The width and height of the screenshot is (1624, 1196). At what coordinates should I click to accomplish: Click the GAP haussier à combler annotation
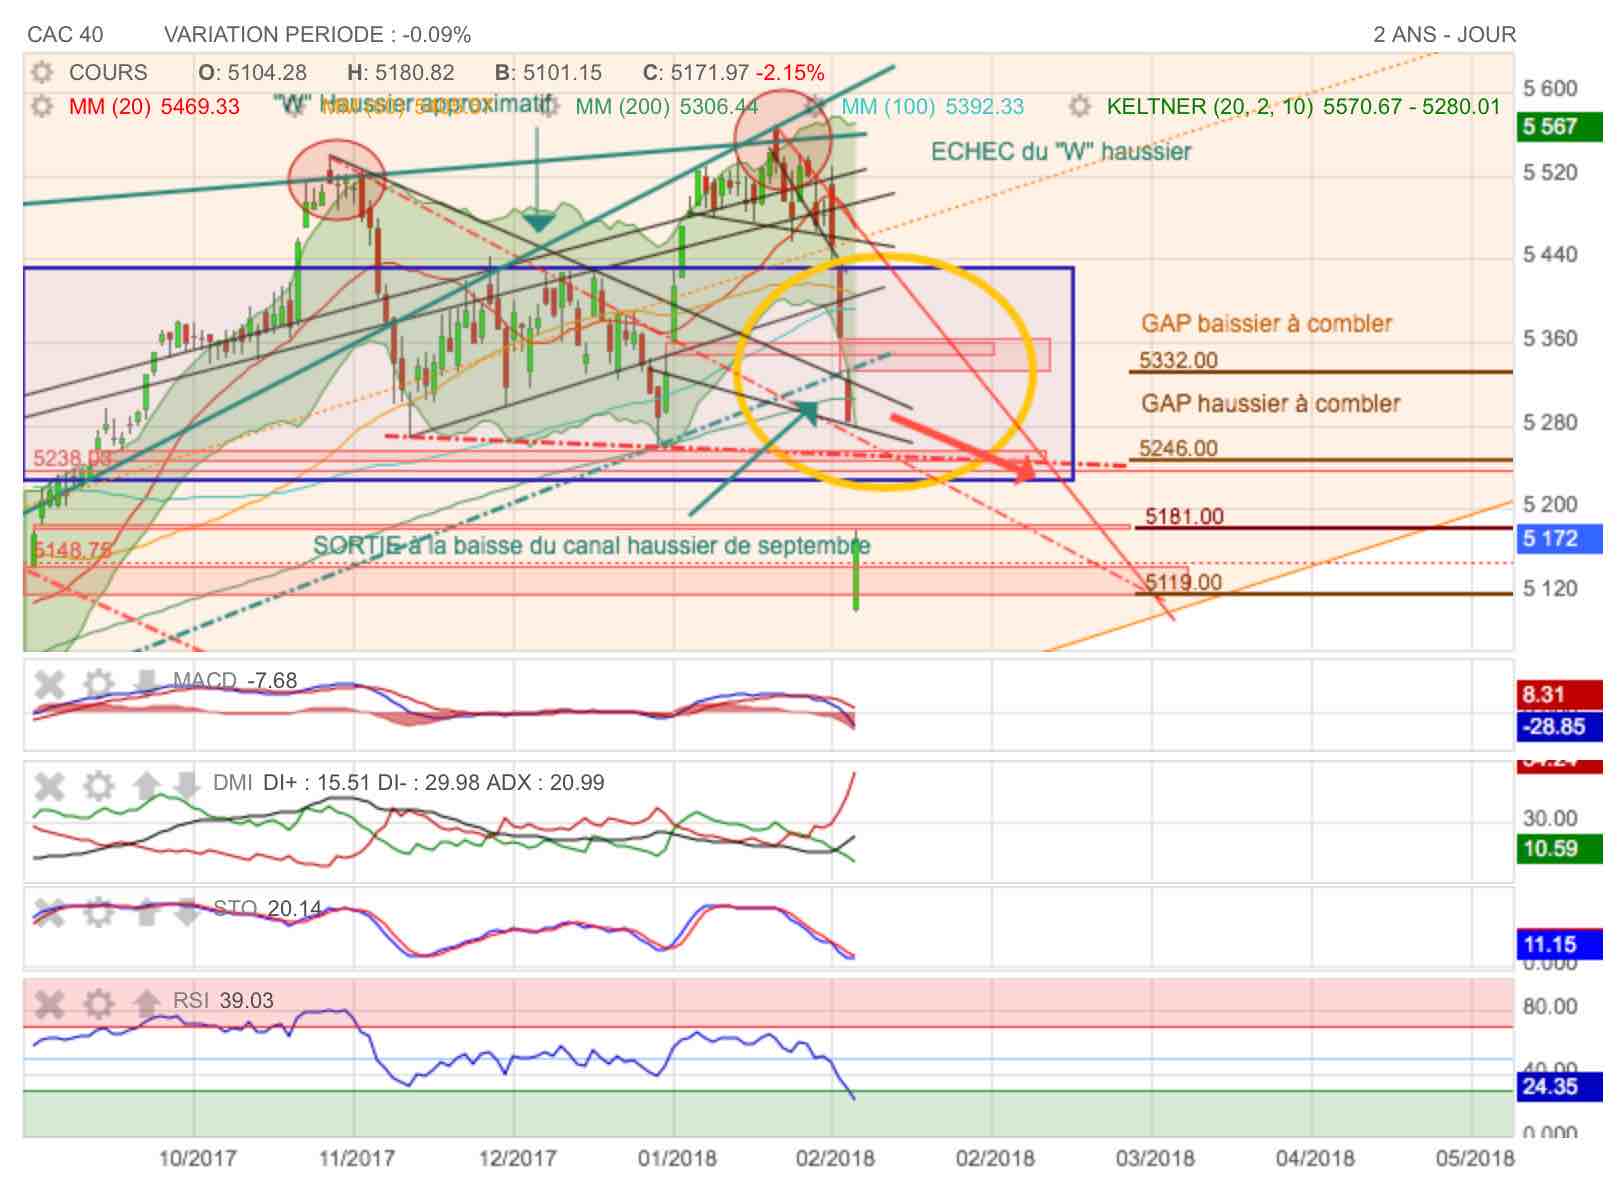tap(1270, 404)
